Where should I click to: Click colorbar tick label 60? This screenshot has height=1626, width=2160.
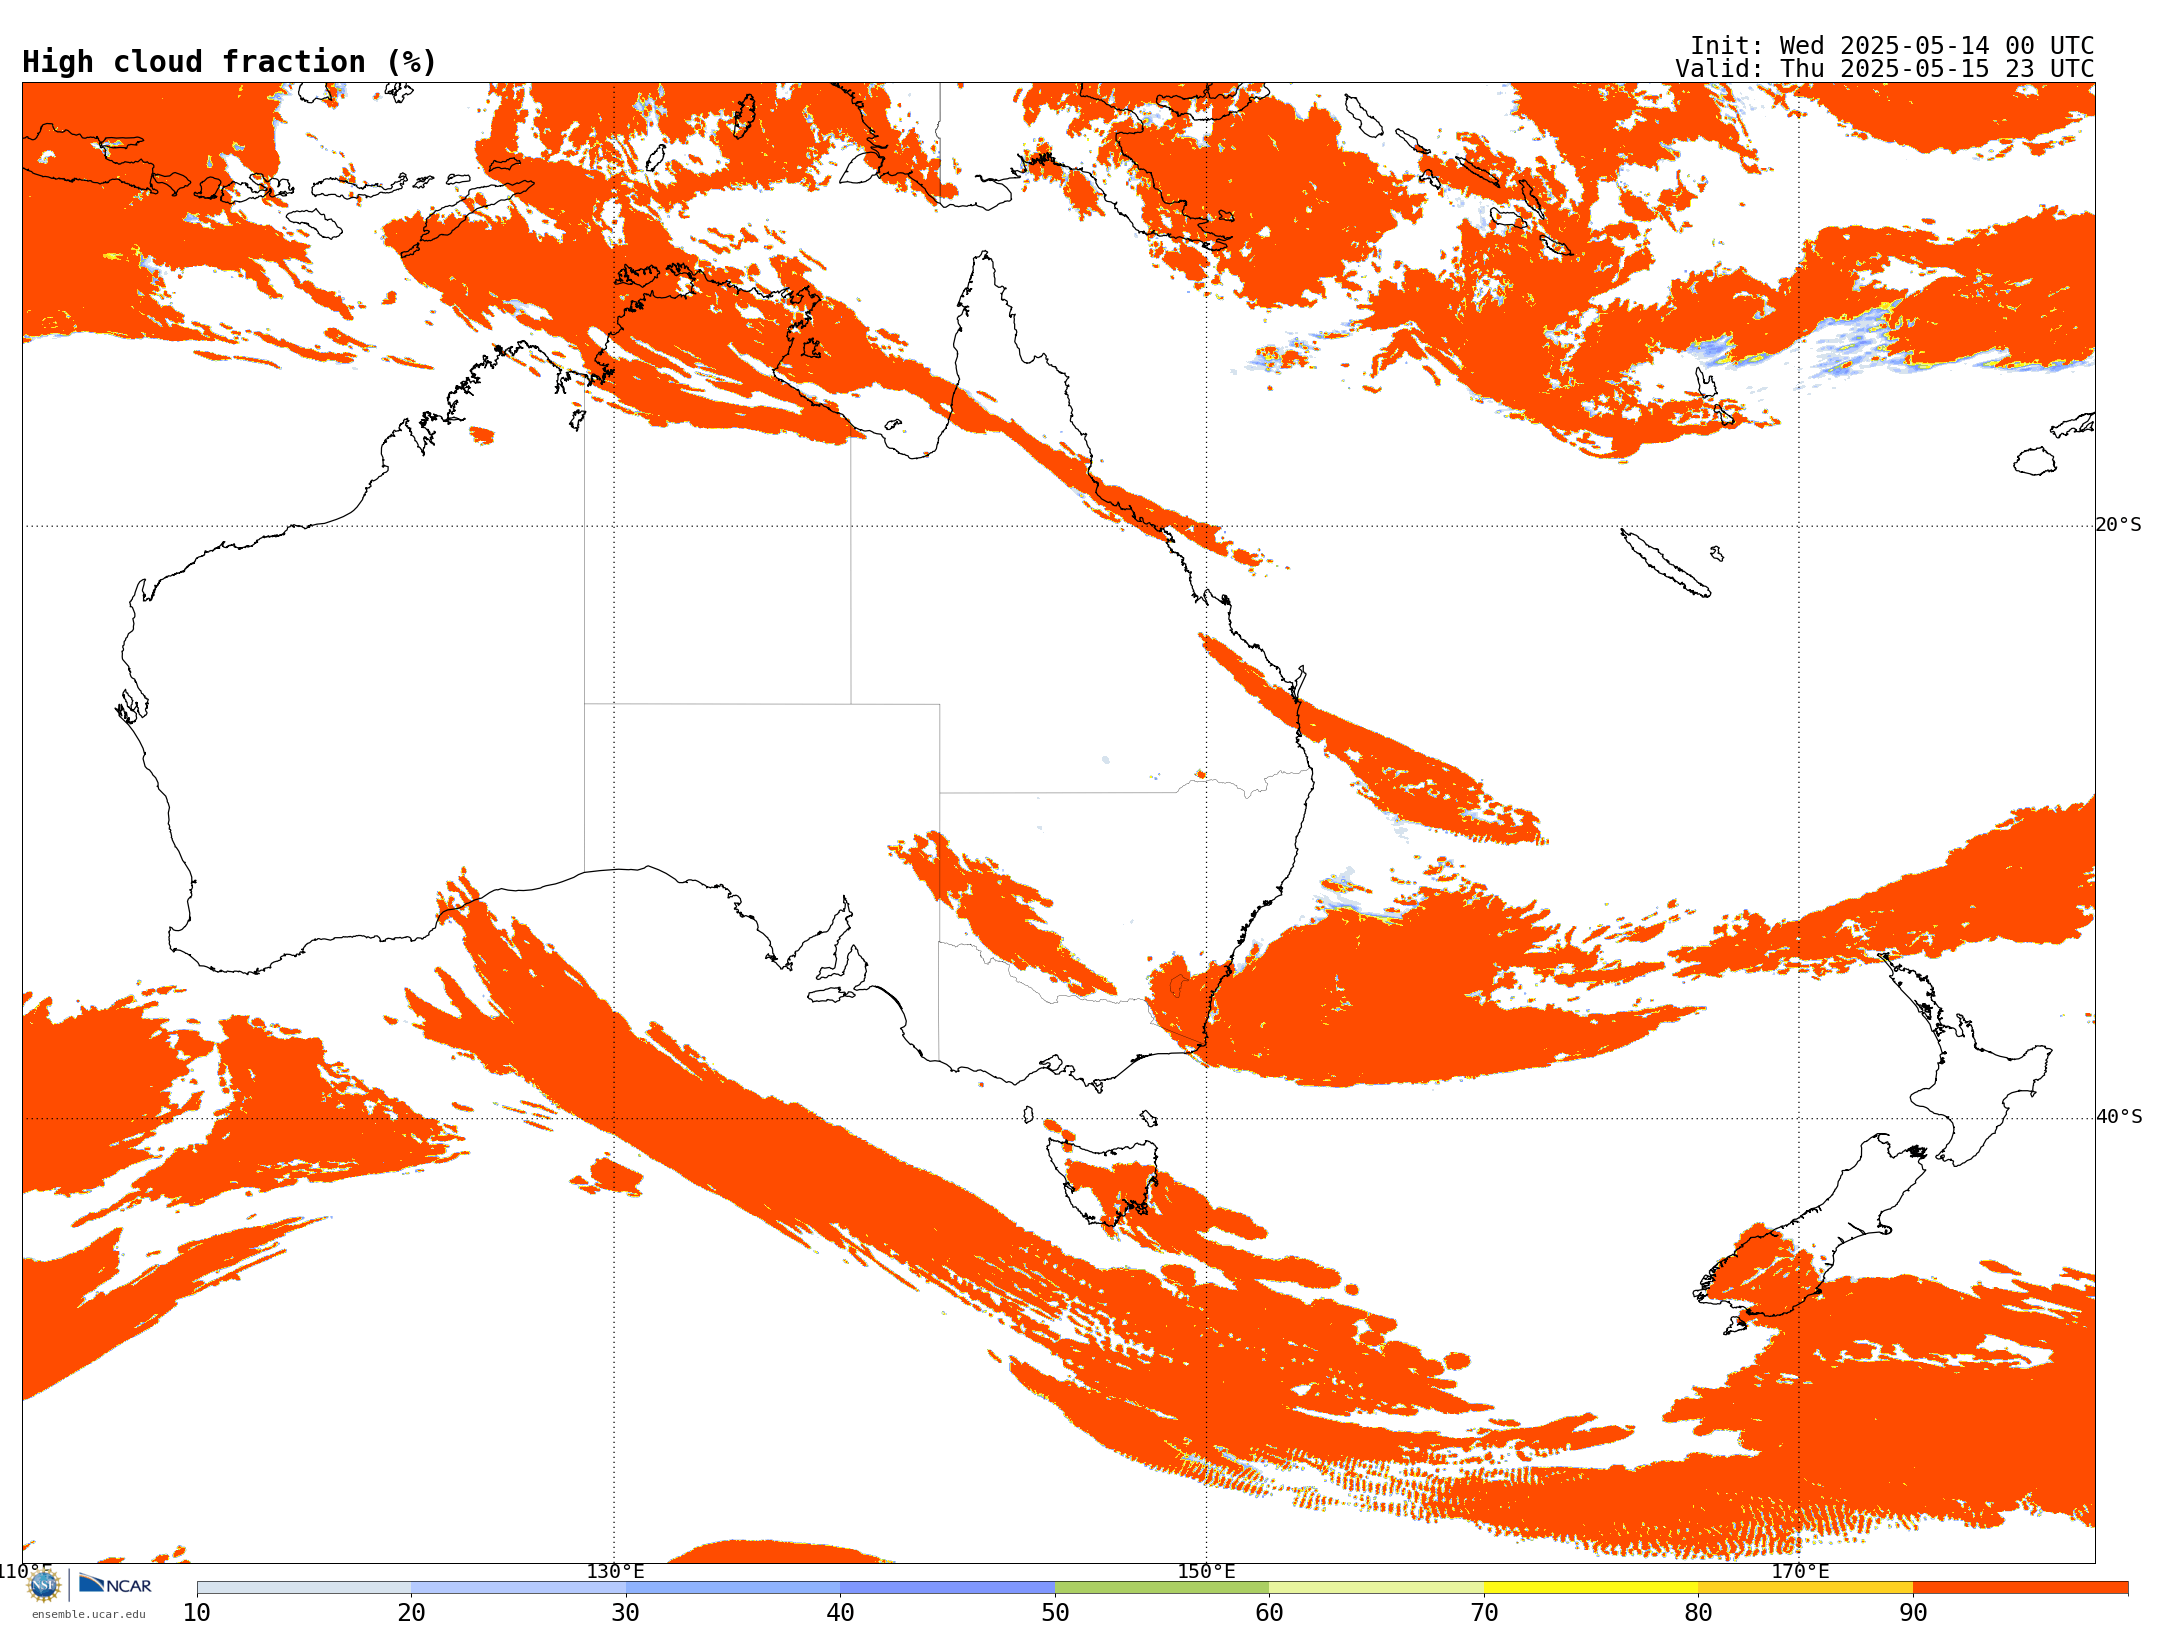[x=1269, y=1613]
